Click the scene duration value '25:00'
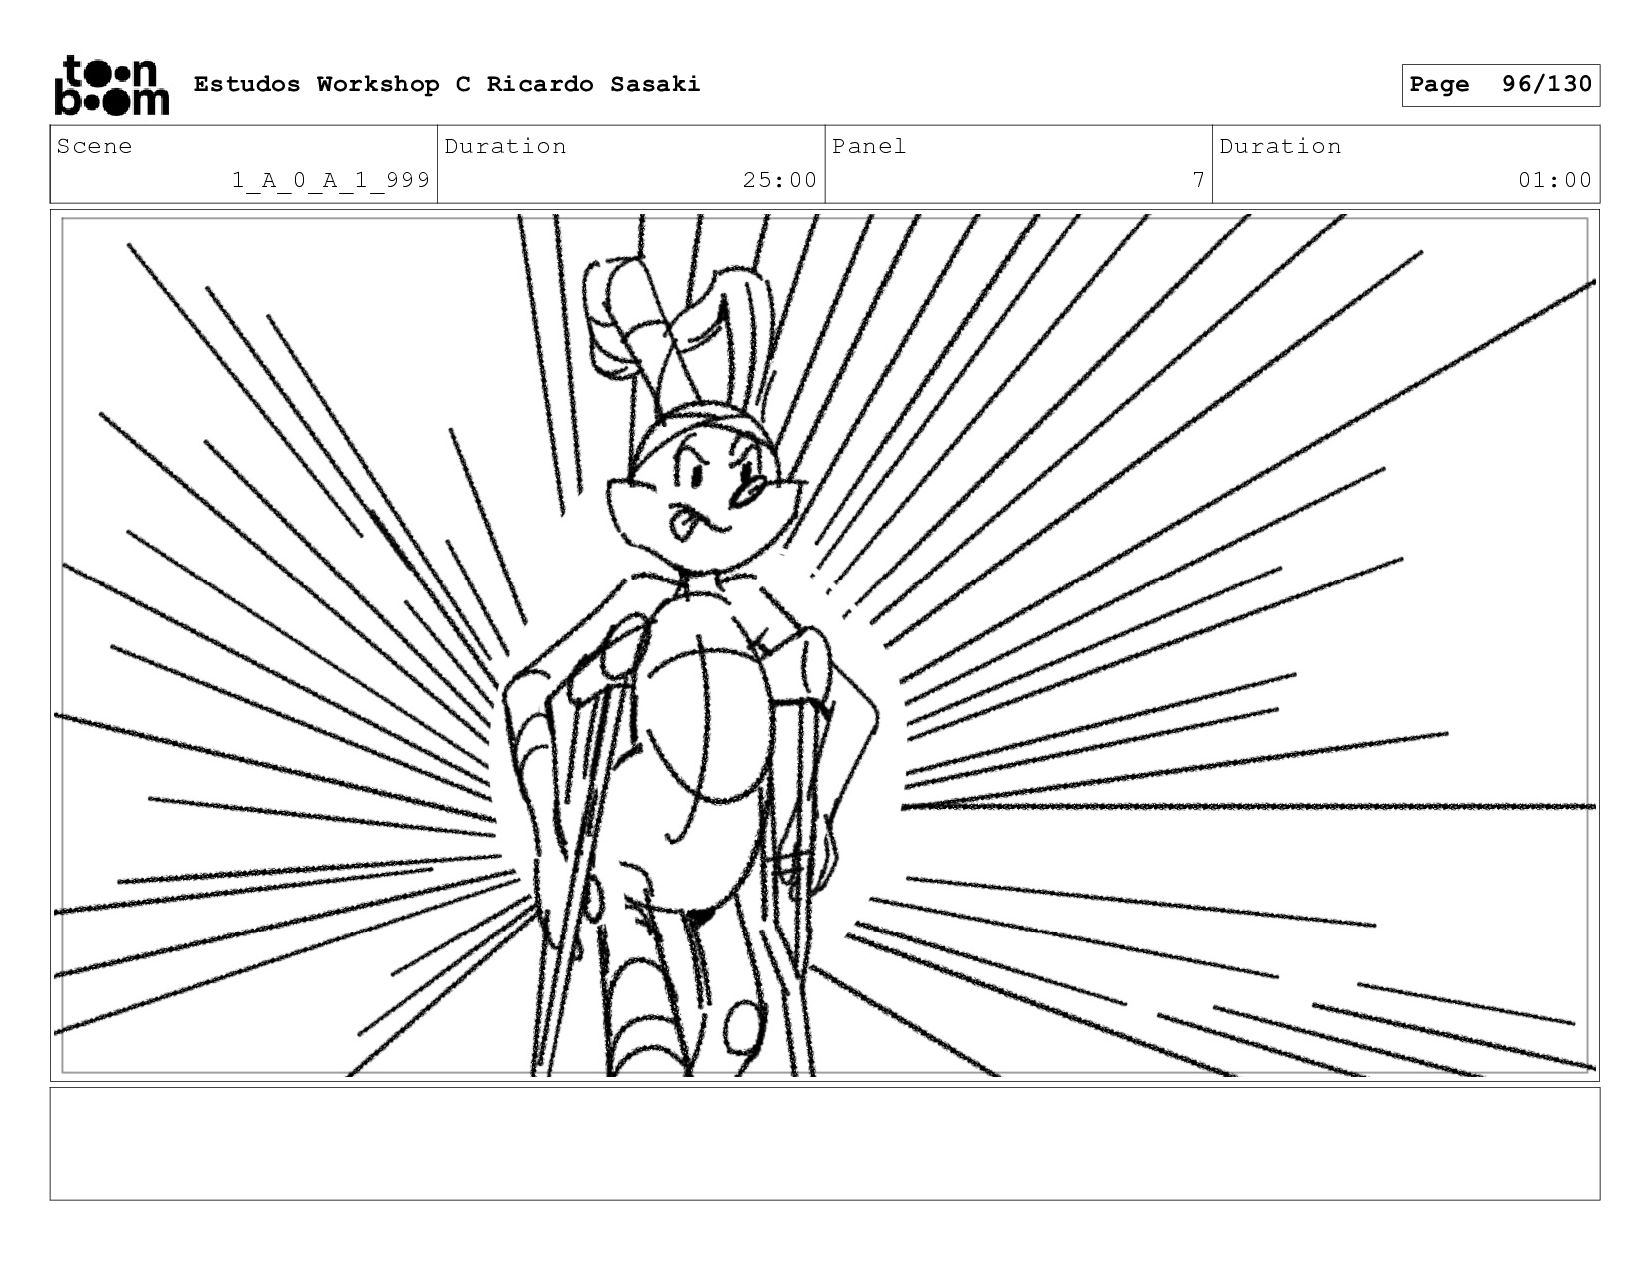Viewport: 1650px width, 1275px height. pyautogui.click(x=780, y=180)
